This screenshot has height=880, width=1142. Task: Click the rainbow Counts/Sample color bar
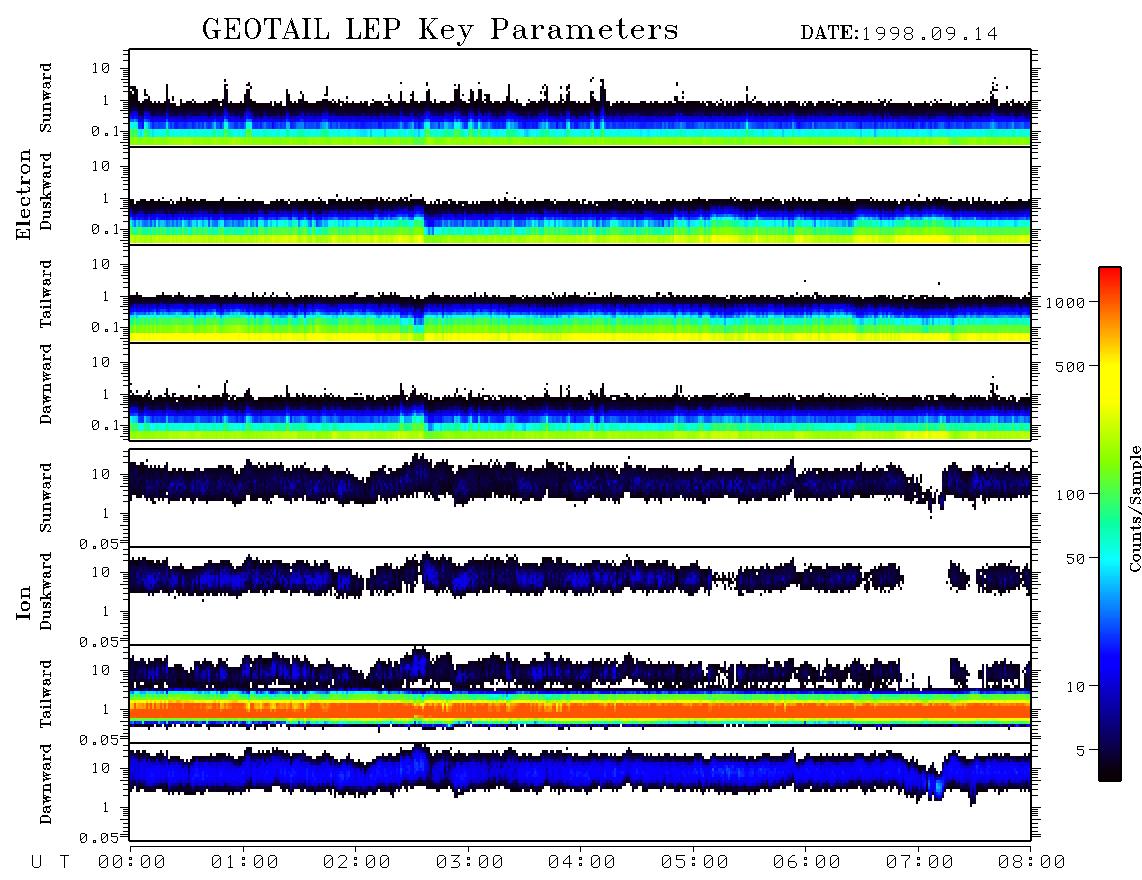(1110, 524)
